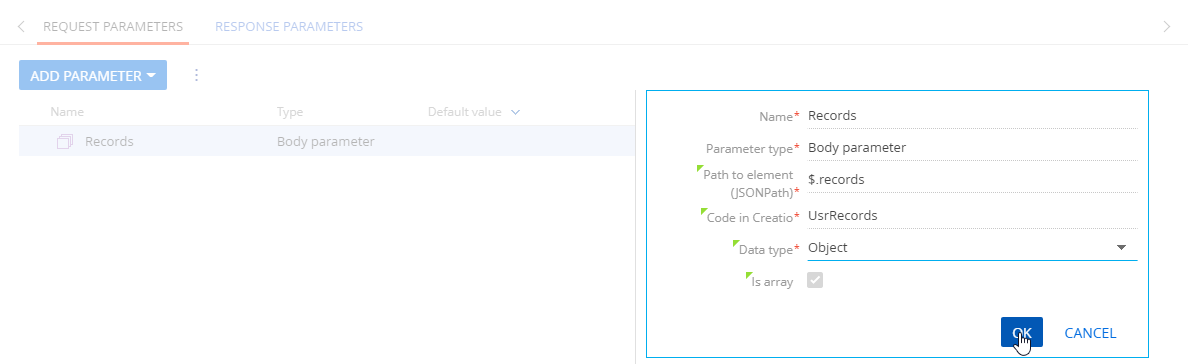
Task: Toggle the Is array checkbox
Action: pos(815,281)
